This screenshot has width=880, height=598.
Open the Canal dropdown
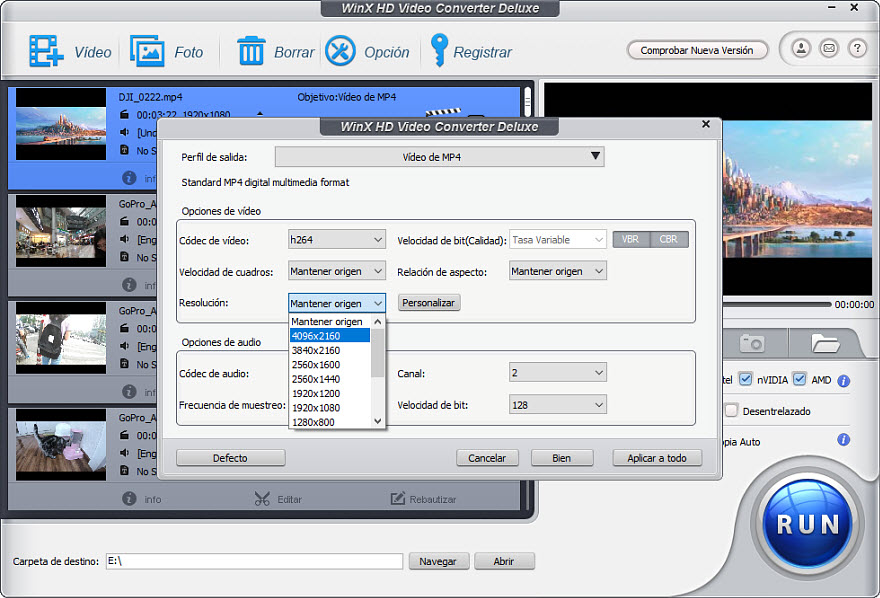coord(558,372)
